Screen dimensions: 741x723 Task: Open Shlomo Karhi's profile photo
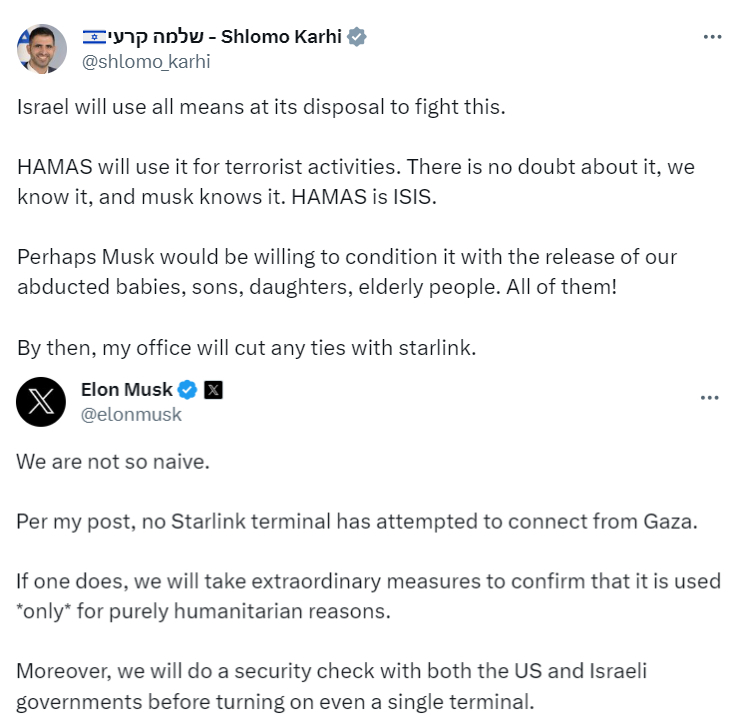click(x=40, y=47)
